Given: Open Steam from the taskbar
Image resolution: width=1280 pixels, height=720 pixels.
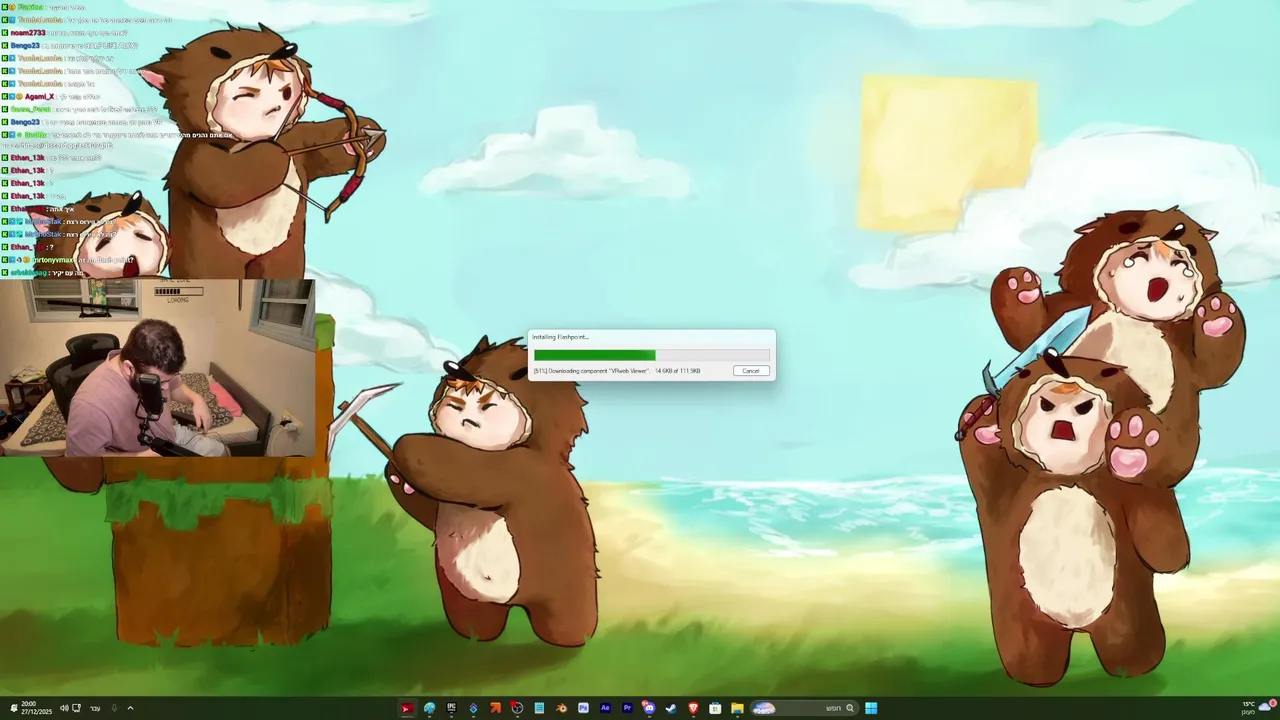Looking at the screenshot, I should tap(671, 708).
